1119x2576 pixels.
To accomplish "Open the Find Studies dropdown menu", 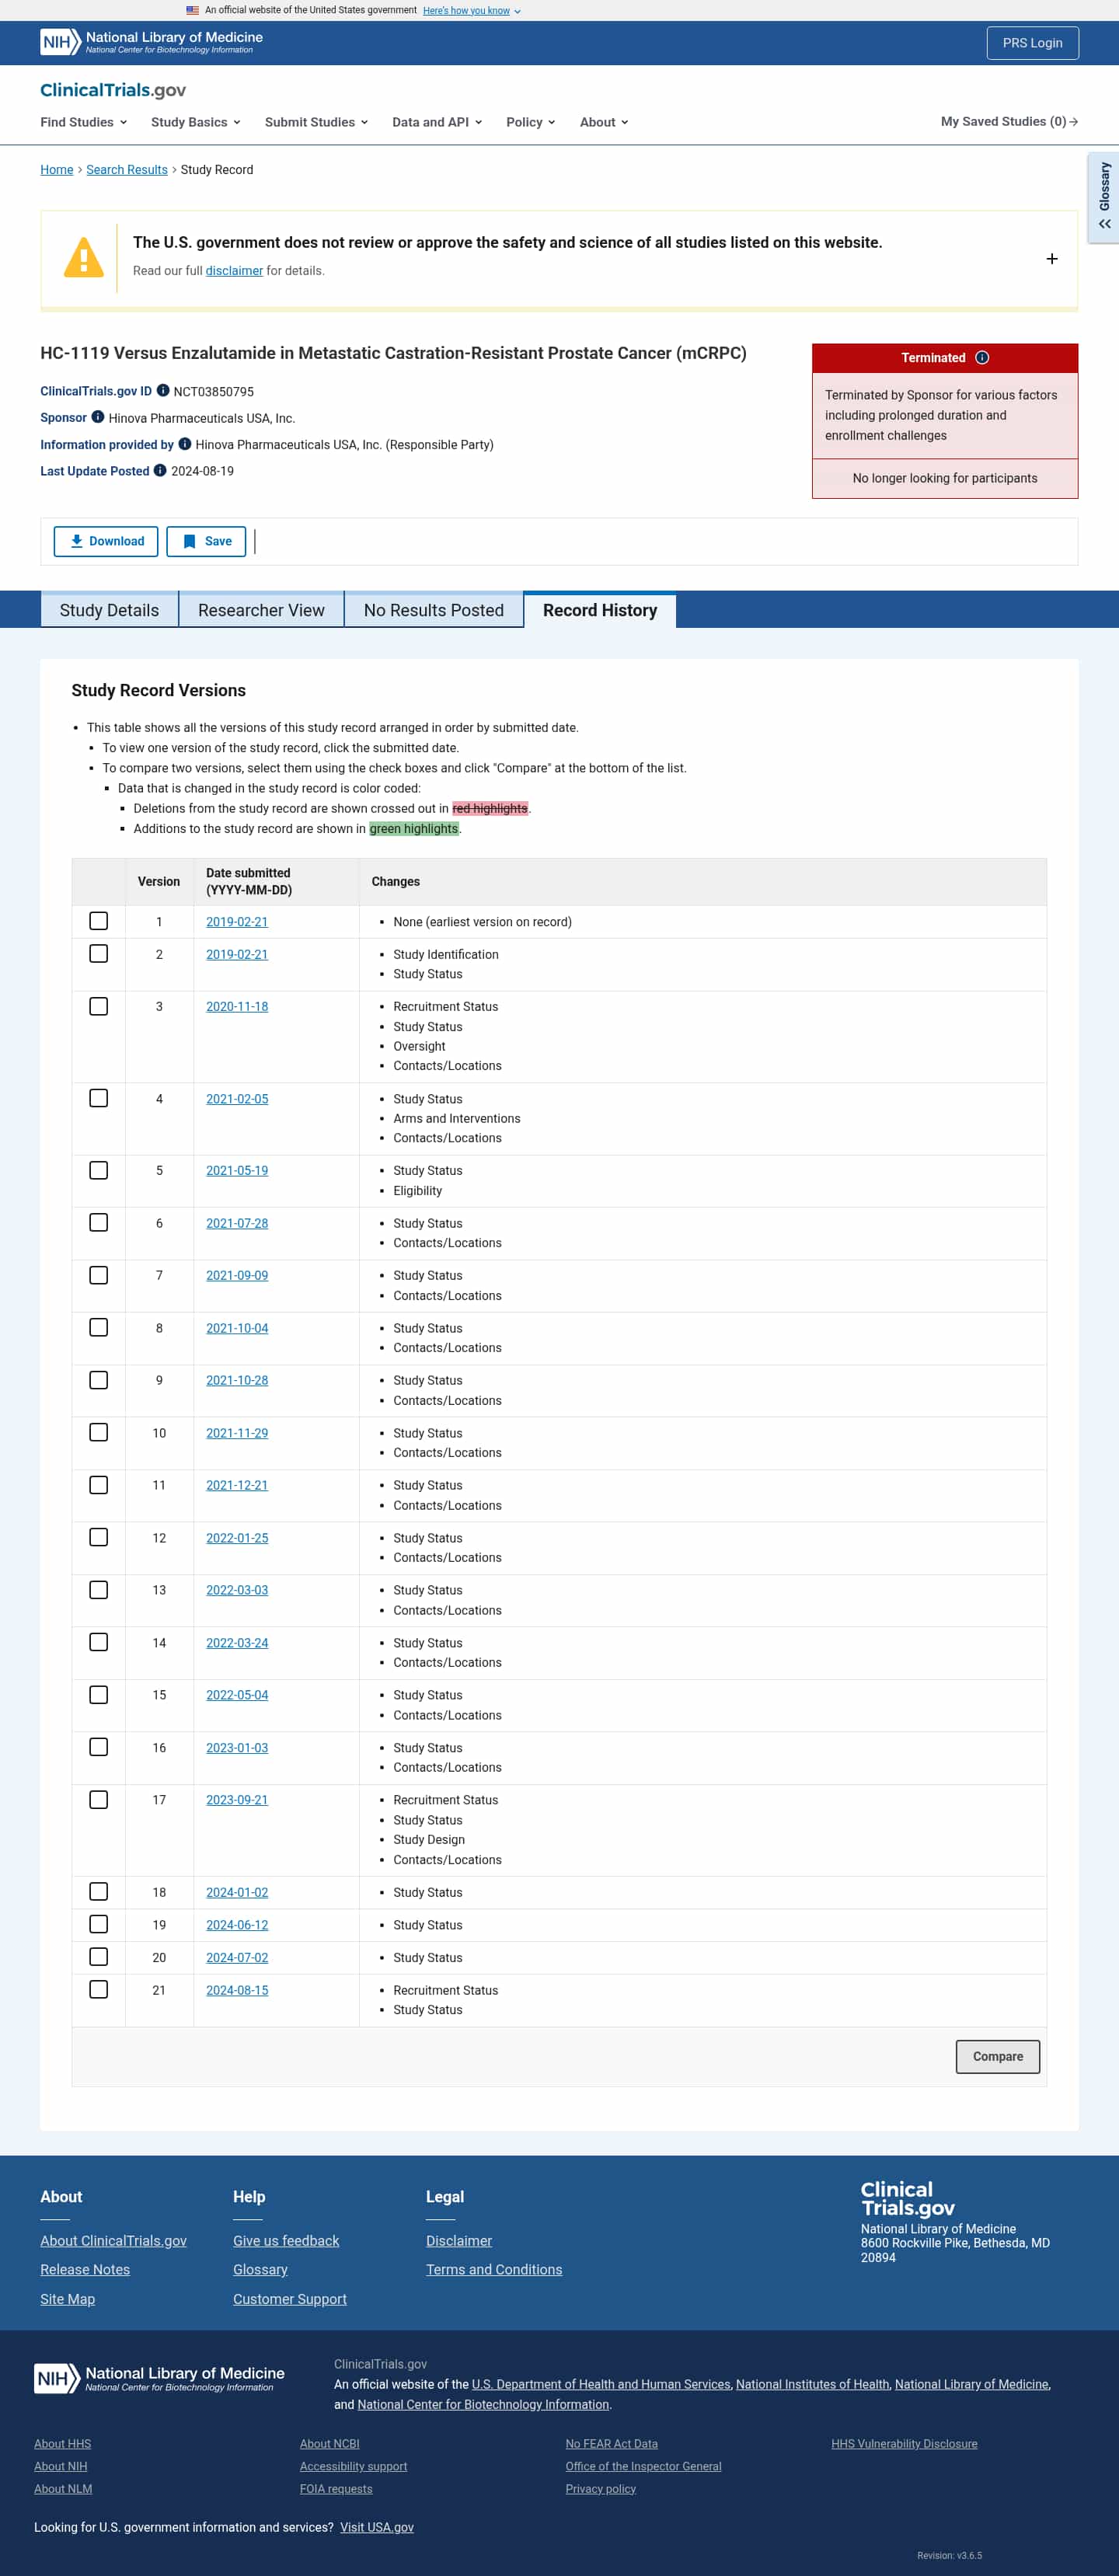I will point(84,122).
